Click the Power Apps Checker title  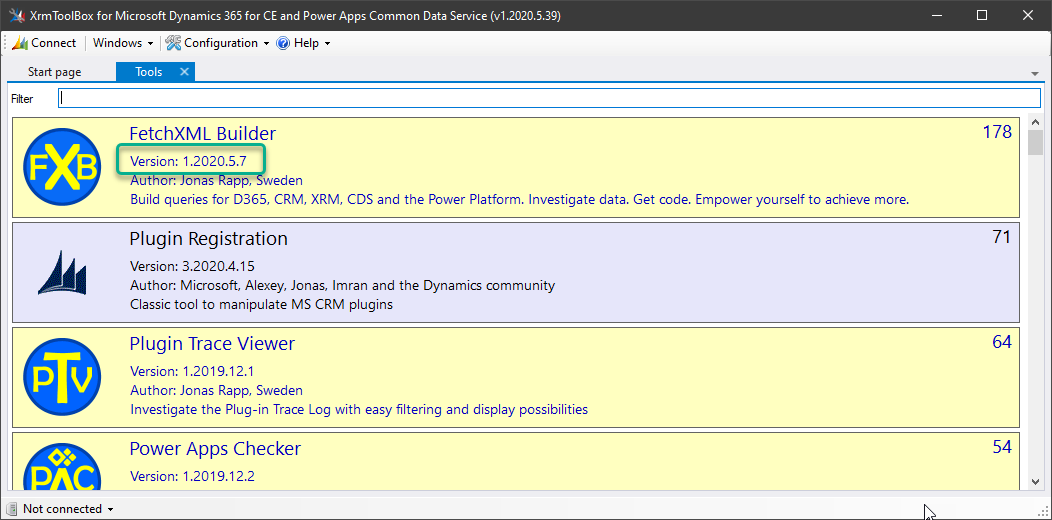(215, 448)
